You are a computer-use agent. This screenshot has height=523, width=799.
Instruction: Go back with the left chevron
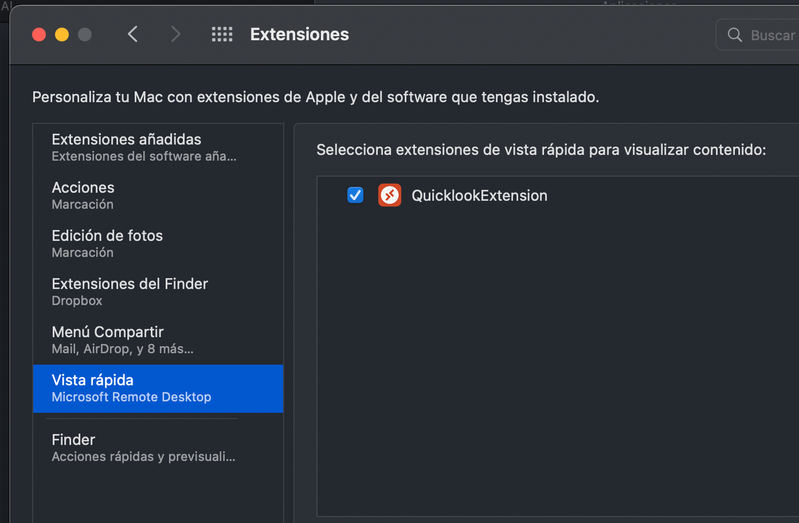133,34
